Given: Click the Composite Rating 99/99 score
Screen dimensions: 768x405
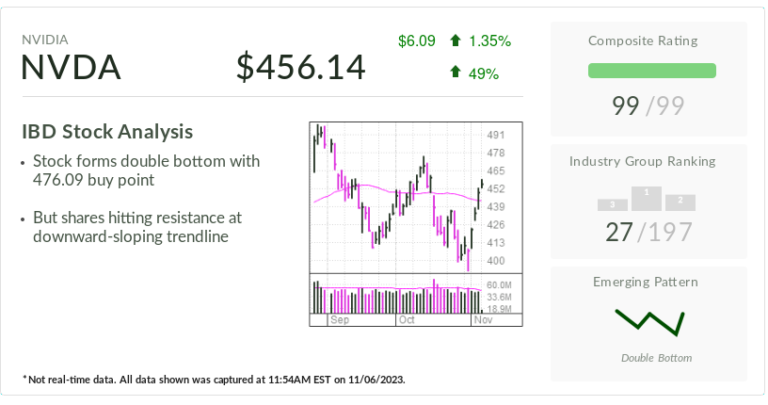Looking at the screenshot, I should 649,104.
